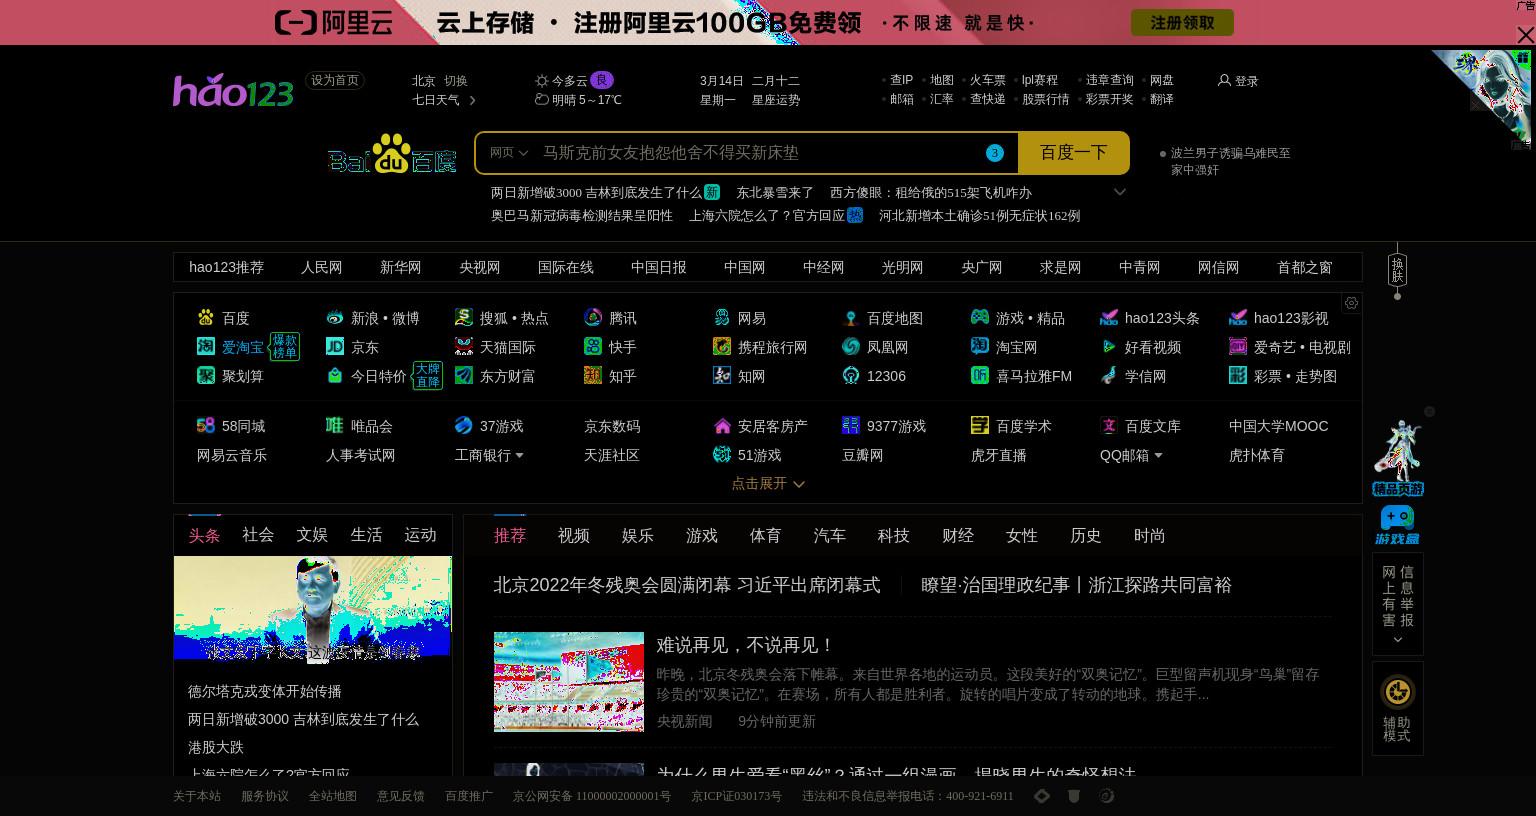
Task: Switch to the 文娱 news tab
Action: point(312,535)
